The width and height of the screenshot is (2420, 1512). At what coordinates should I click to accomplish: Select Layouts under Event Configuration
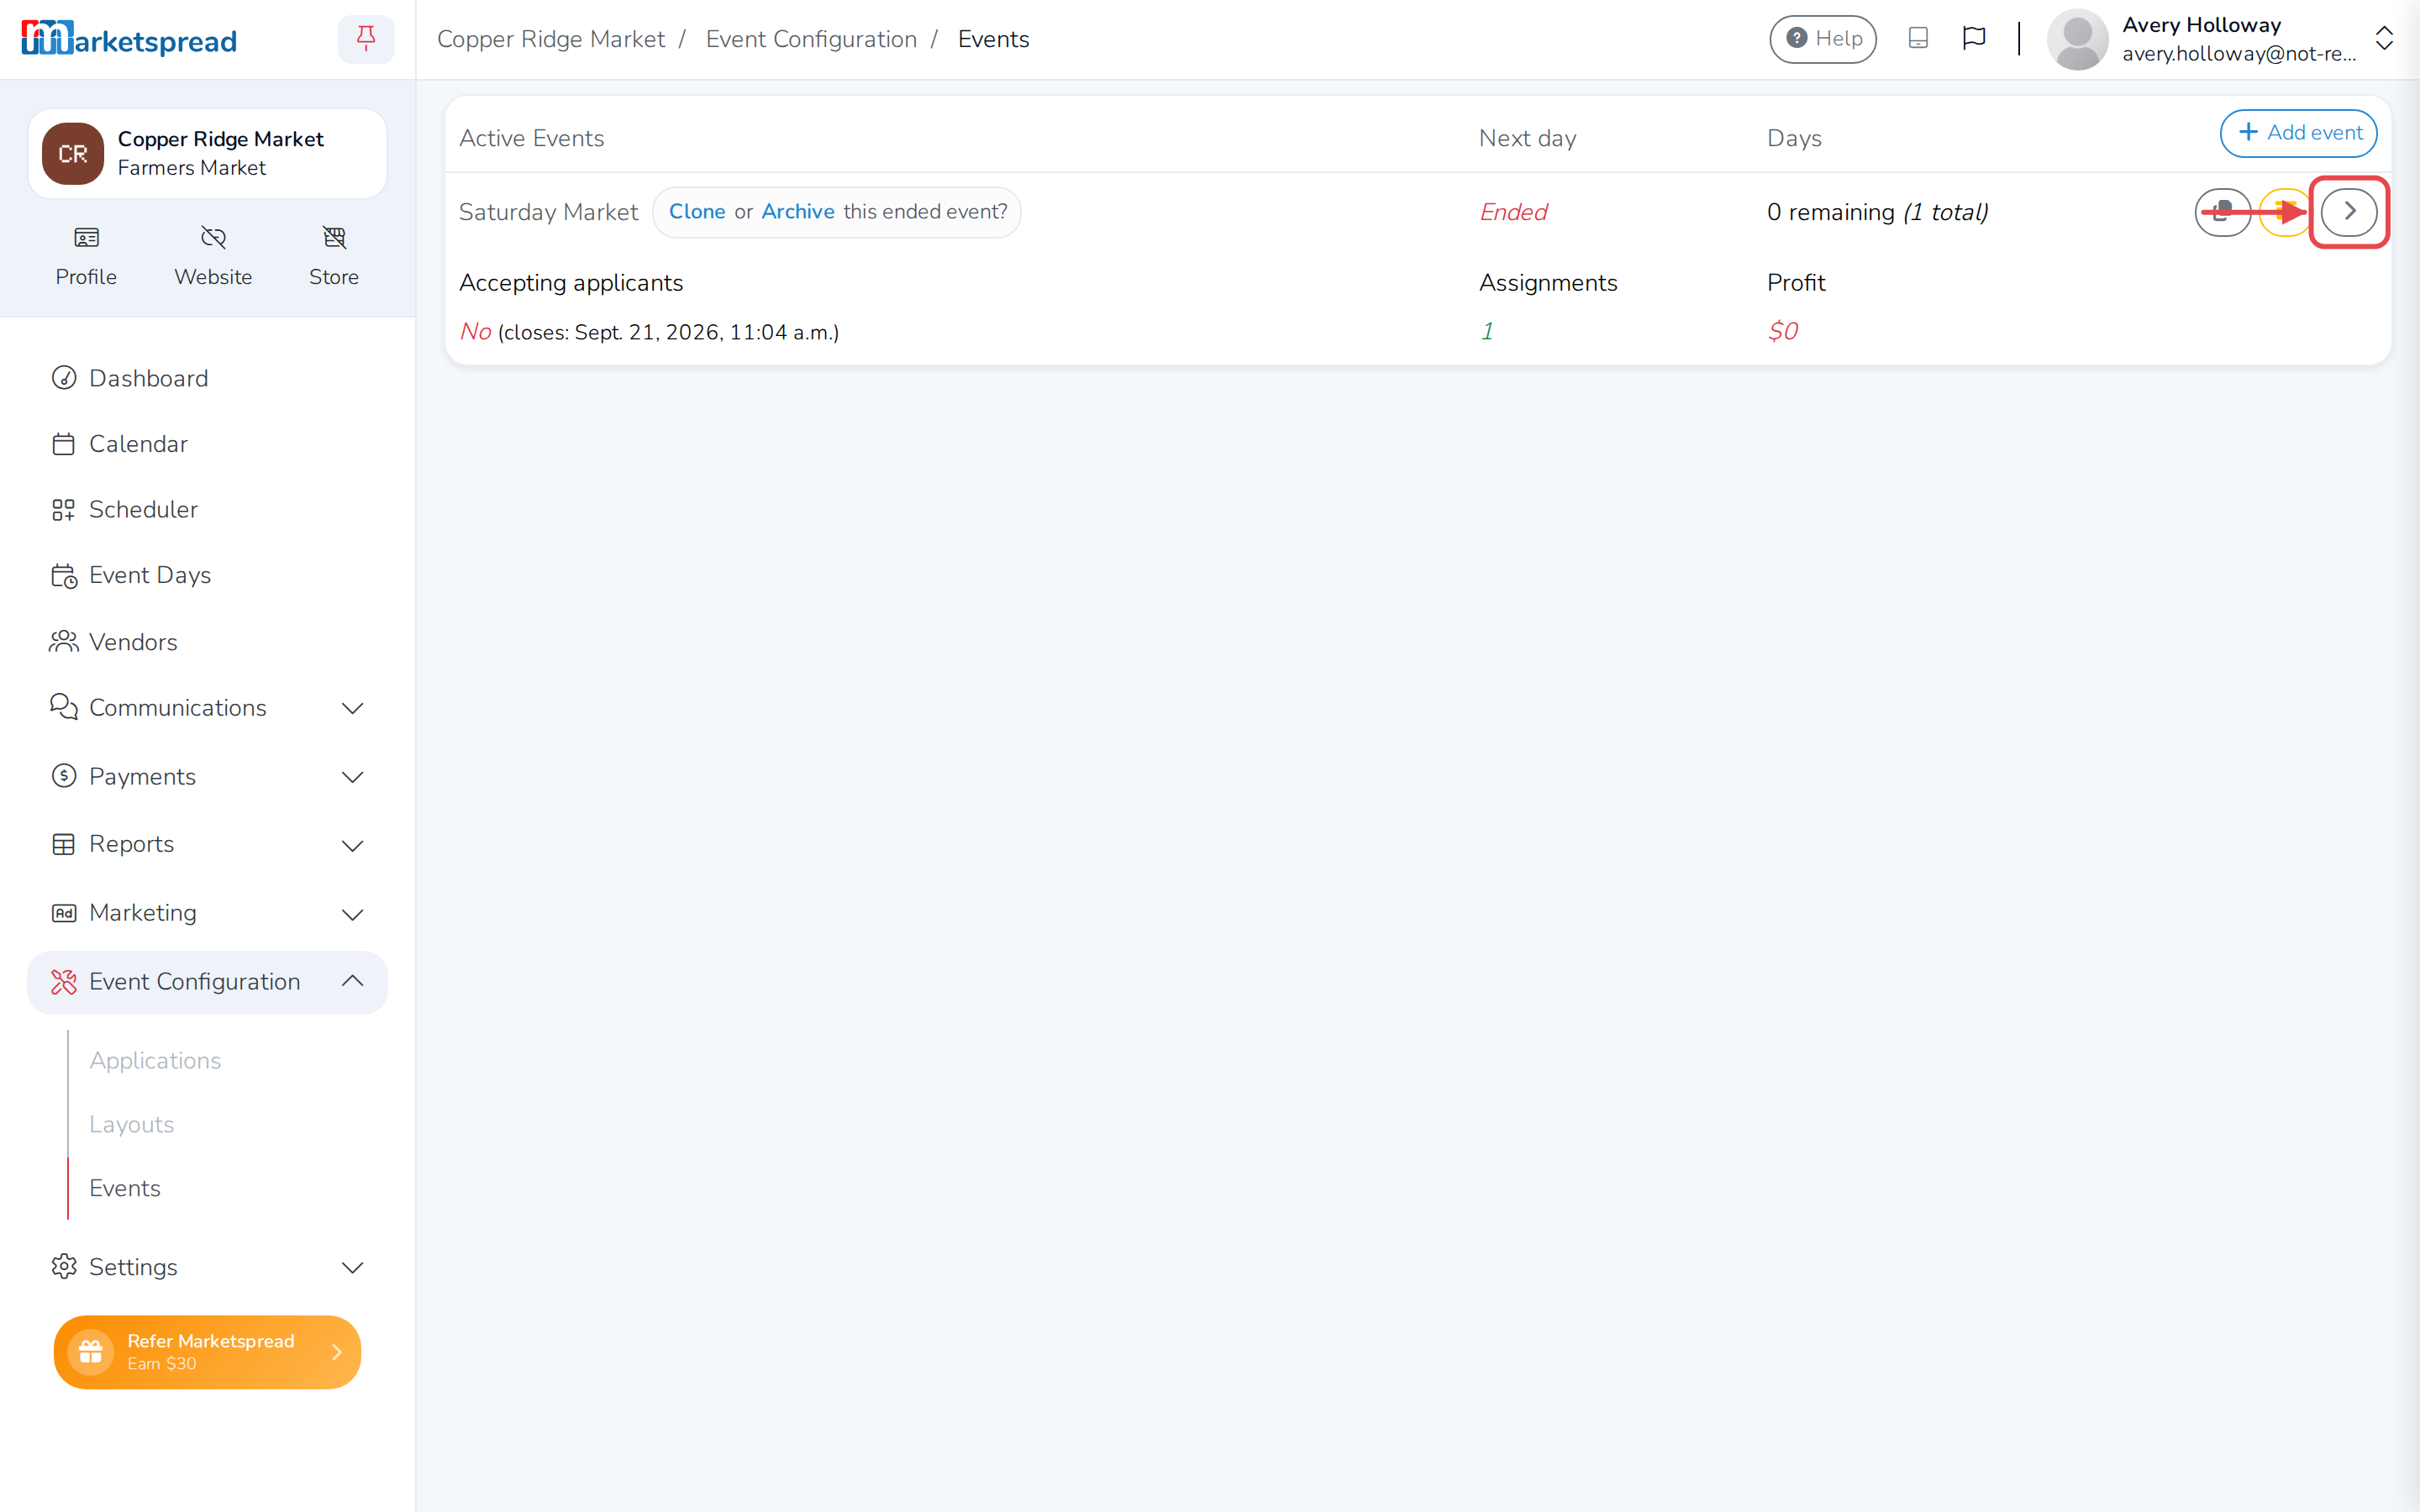(131, 1124)
